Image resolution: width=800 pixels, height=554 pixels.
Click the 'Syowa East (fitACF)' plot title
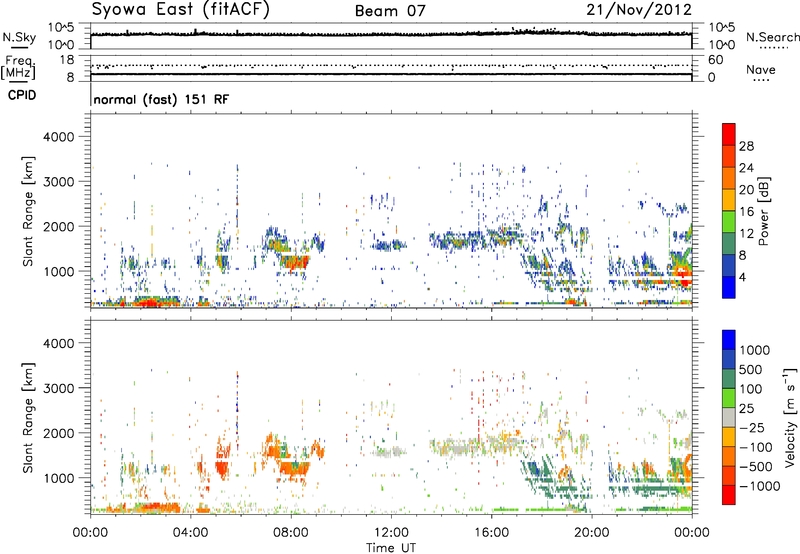pyautogui.click(x=180, y=10)
